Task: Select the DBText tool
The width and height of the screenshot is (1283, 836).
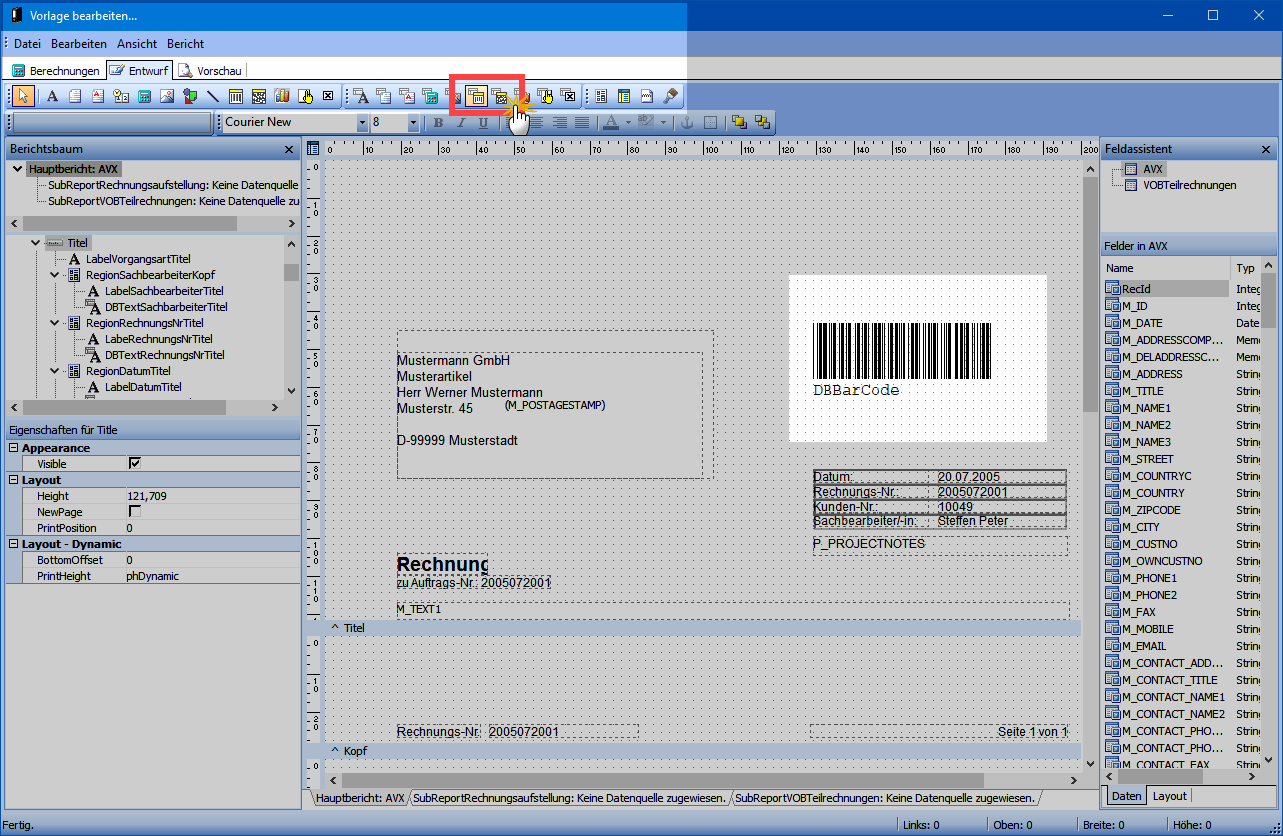Action: tap(363, 96)
